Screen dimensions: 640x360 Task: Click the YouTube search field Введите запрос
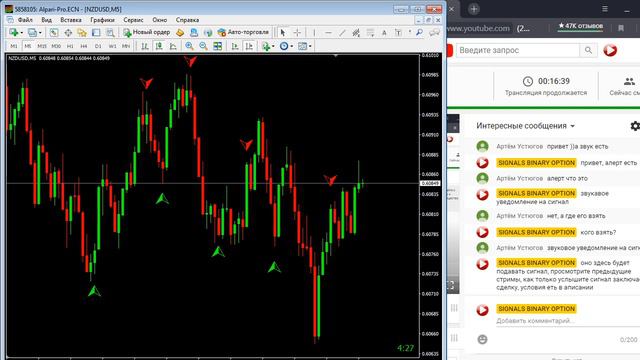point(518,50)
